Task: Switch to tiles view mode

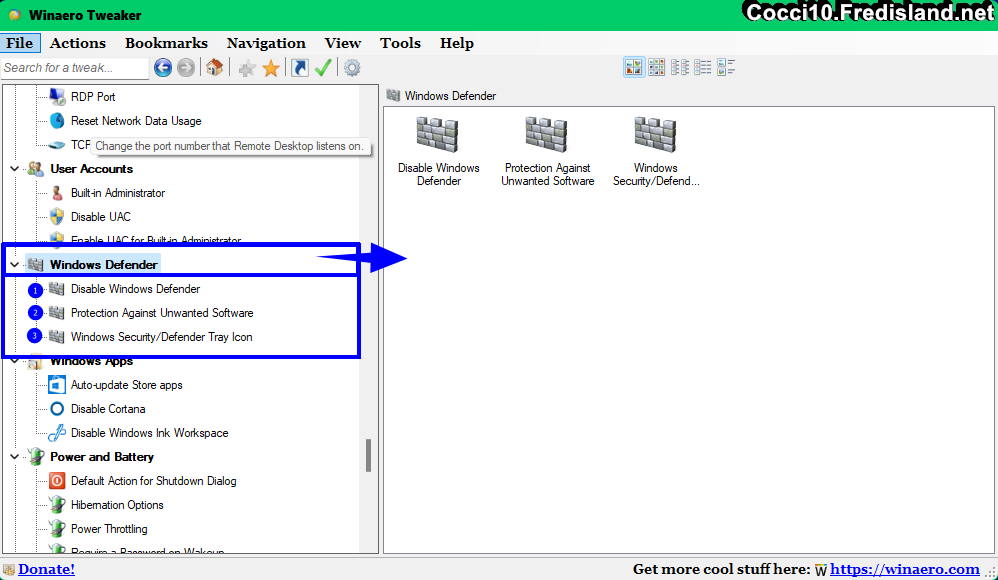Action: 726,67
